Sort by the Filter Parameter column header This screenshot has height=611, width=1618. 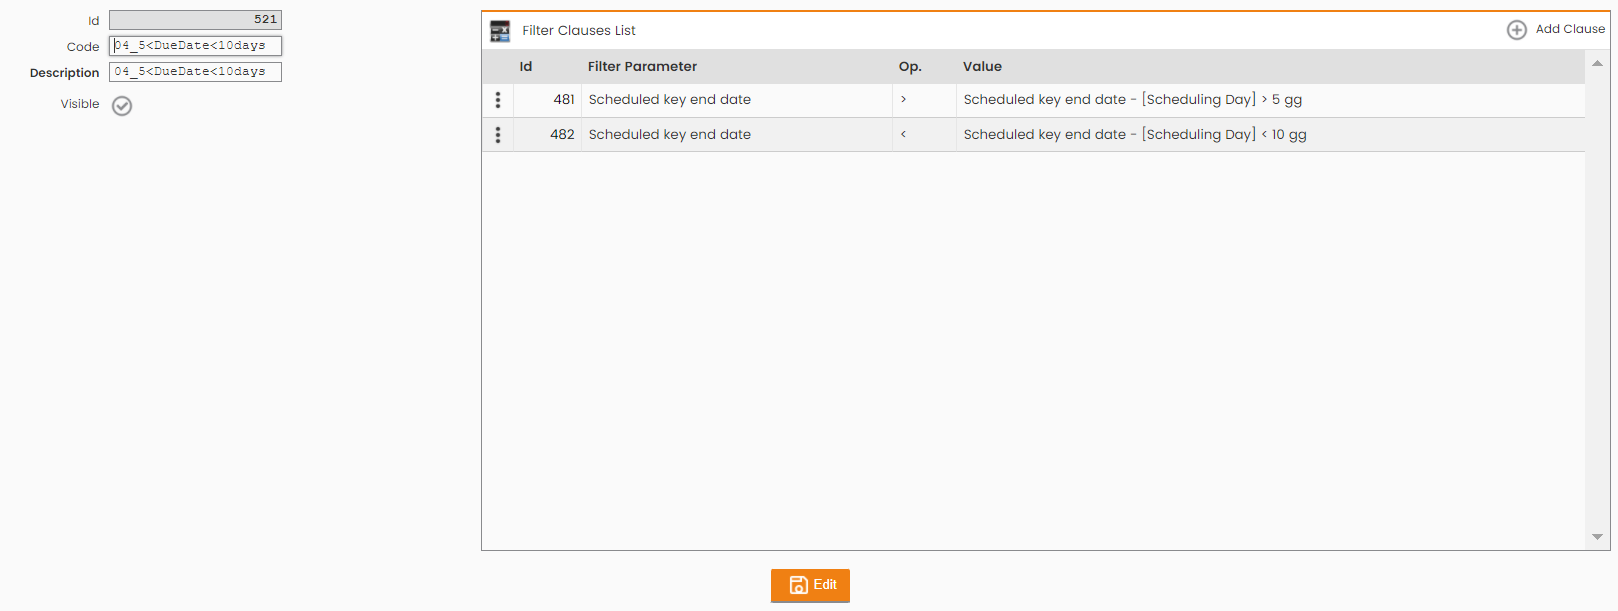click(x=642, y=67)
